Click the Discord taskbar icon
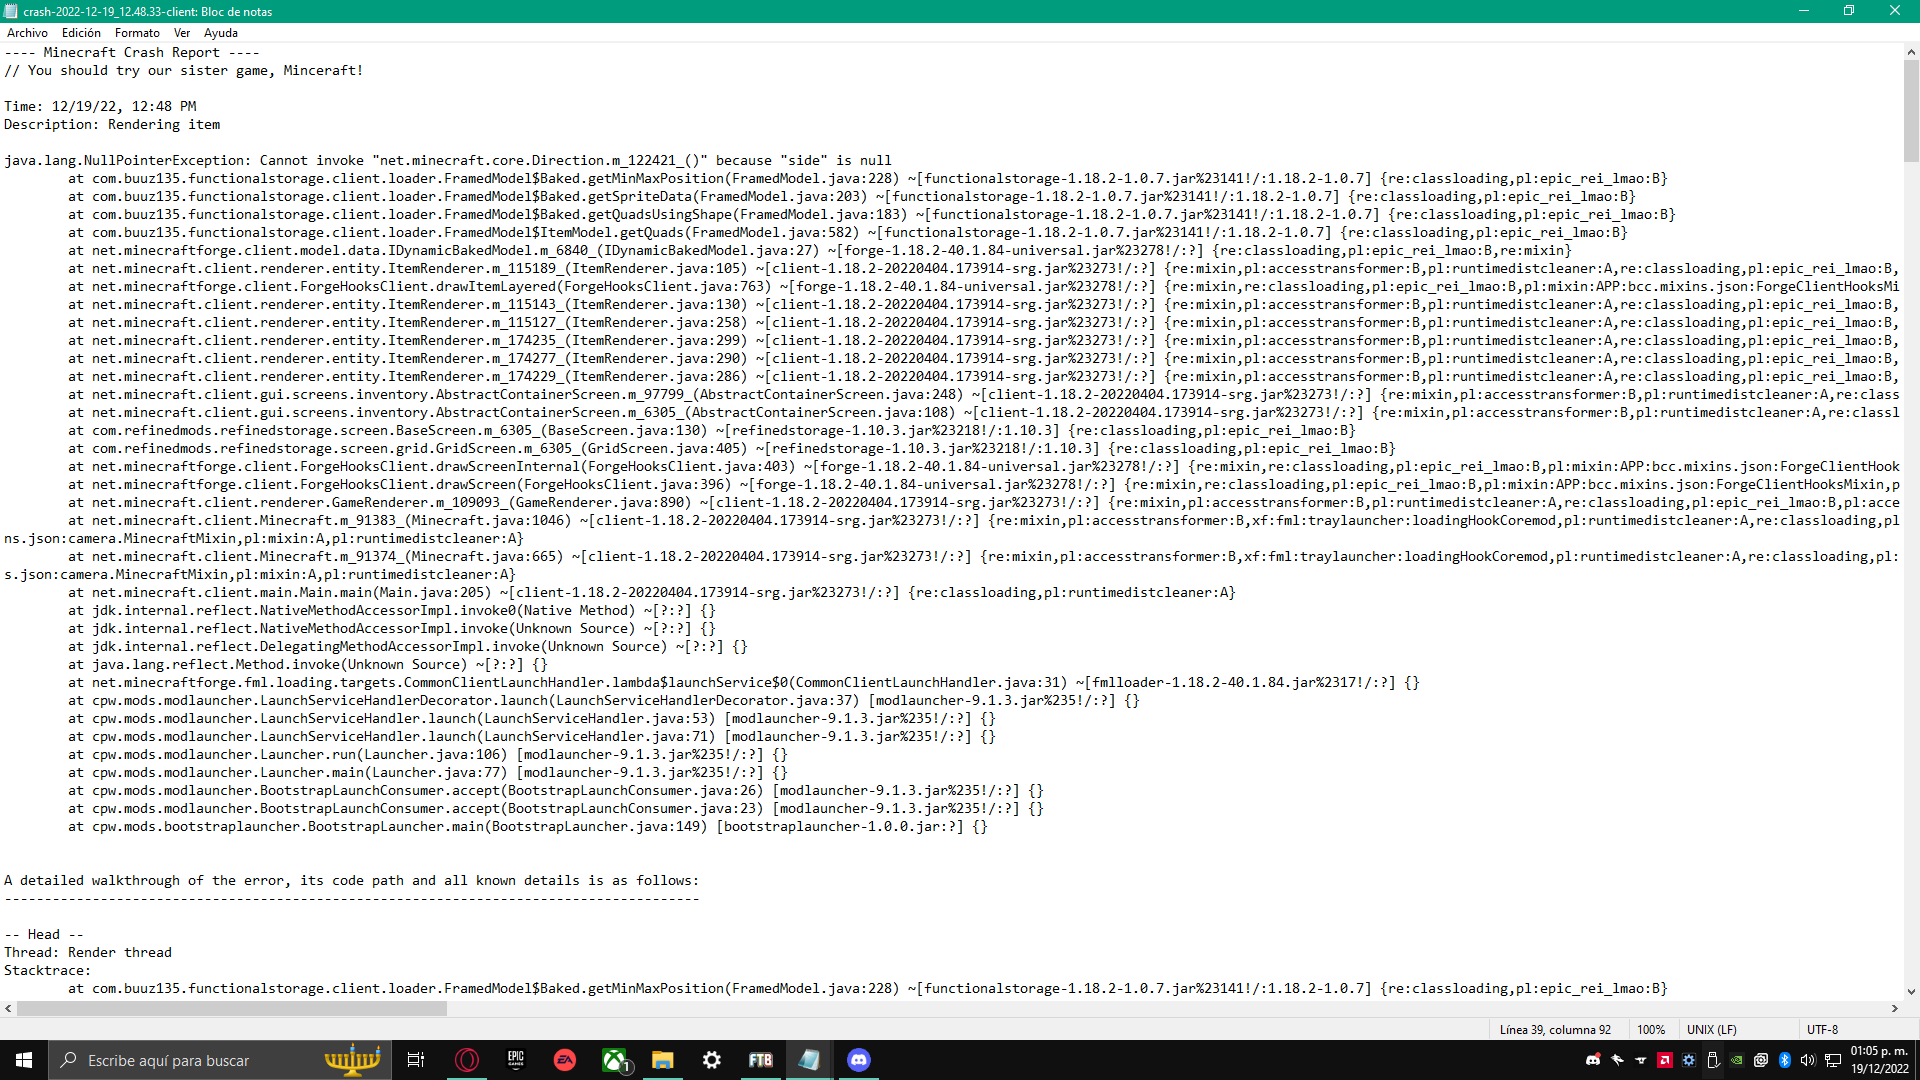Screen dimensions: 1920x1080 click(x=858, y=1060)
